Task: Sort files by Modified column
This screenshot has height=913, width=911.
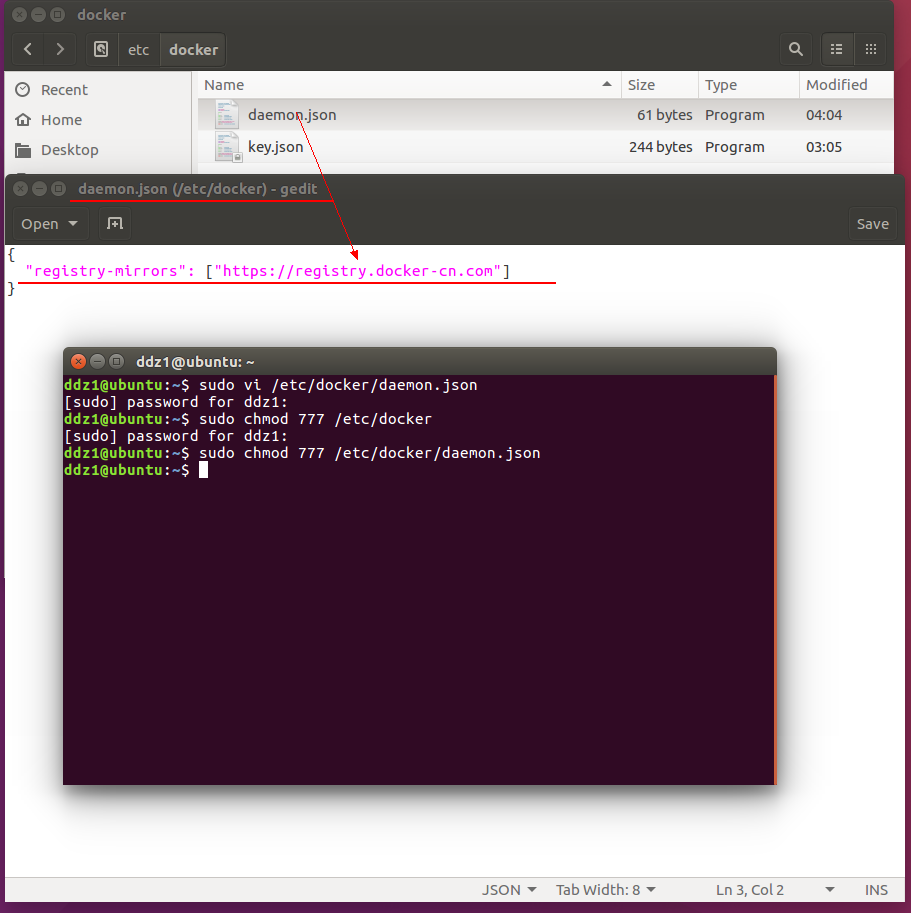Action: click(846, 85)
